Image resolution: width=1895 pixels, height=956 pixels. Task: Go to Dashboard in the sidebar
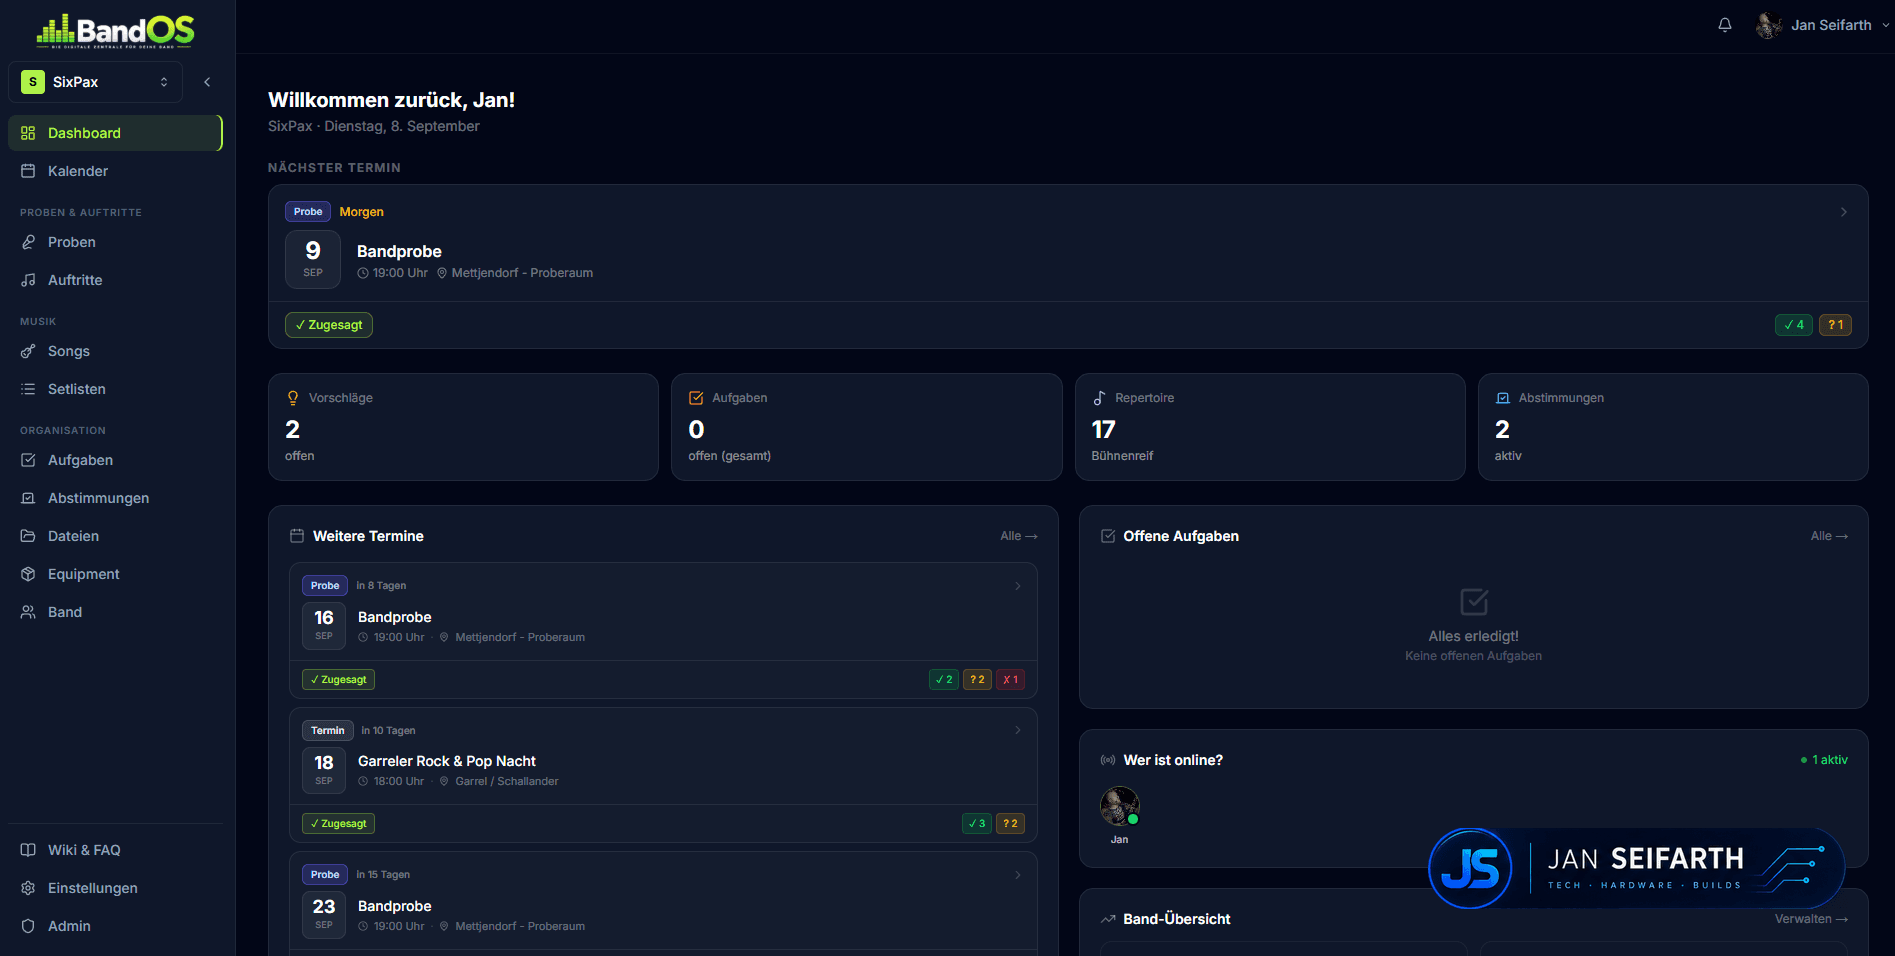(x=115, y=133)
